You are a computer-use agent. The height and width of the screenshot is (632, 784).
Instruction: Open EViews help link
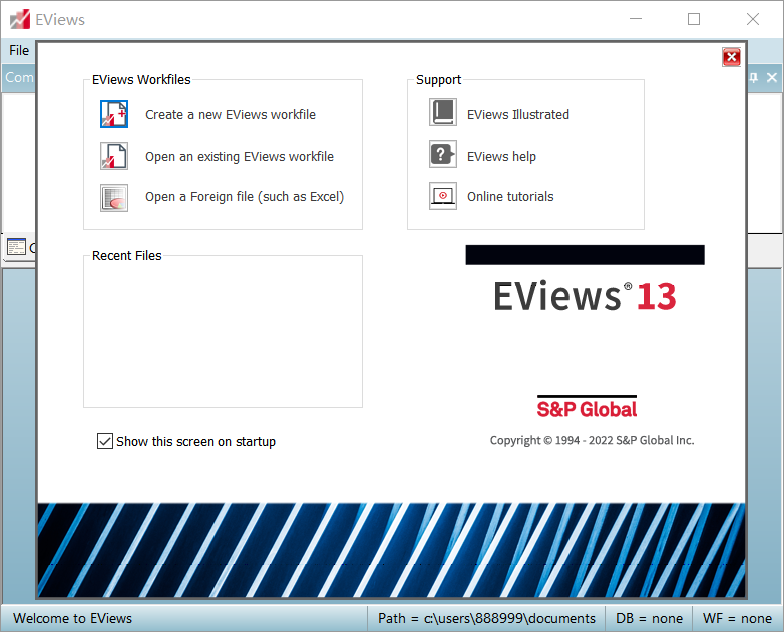coord(501,156)
